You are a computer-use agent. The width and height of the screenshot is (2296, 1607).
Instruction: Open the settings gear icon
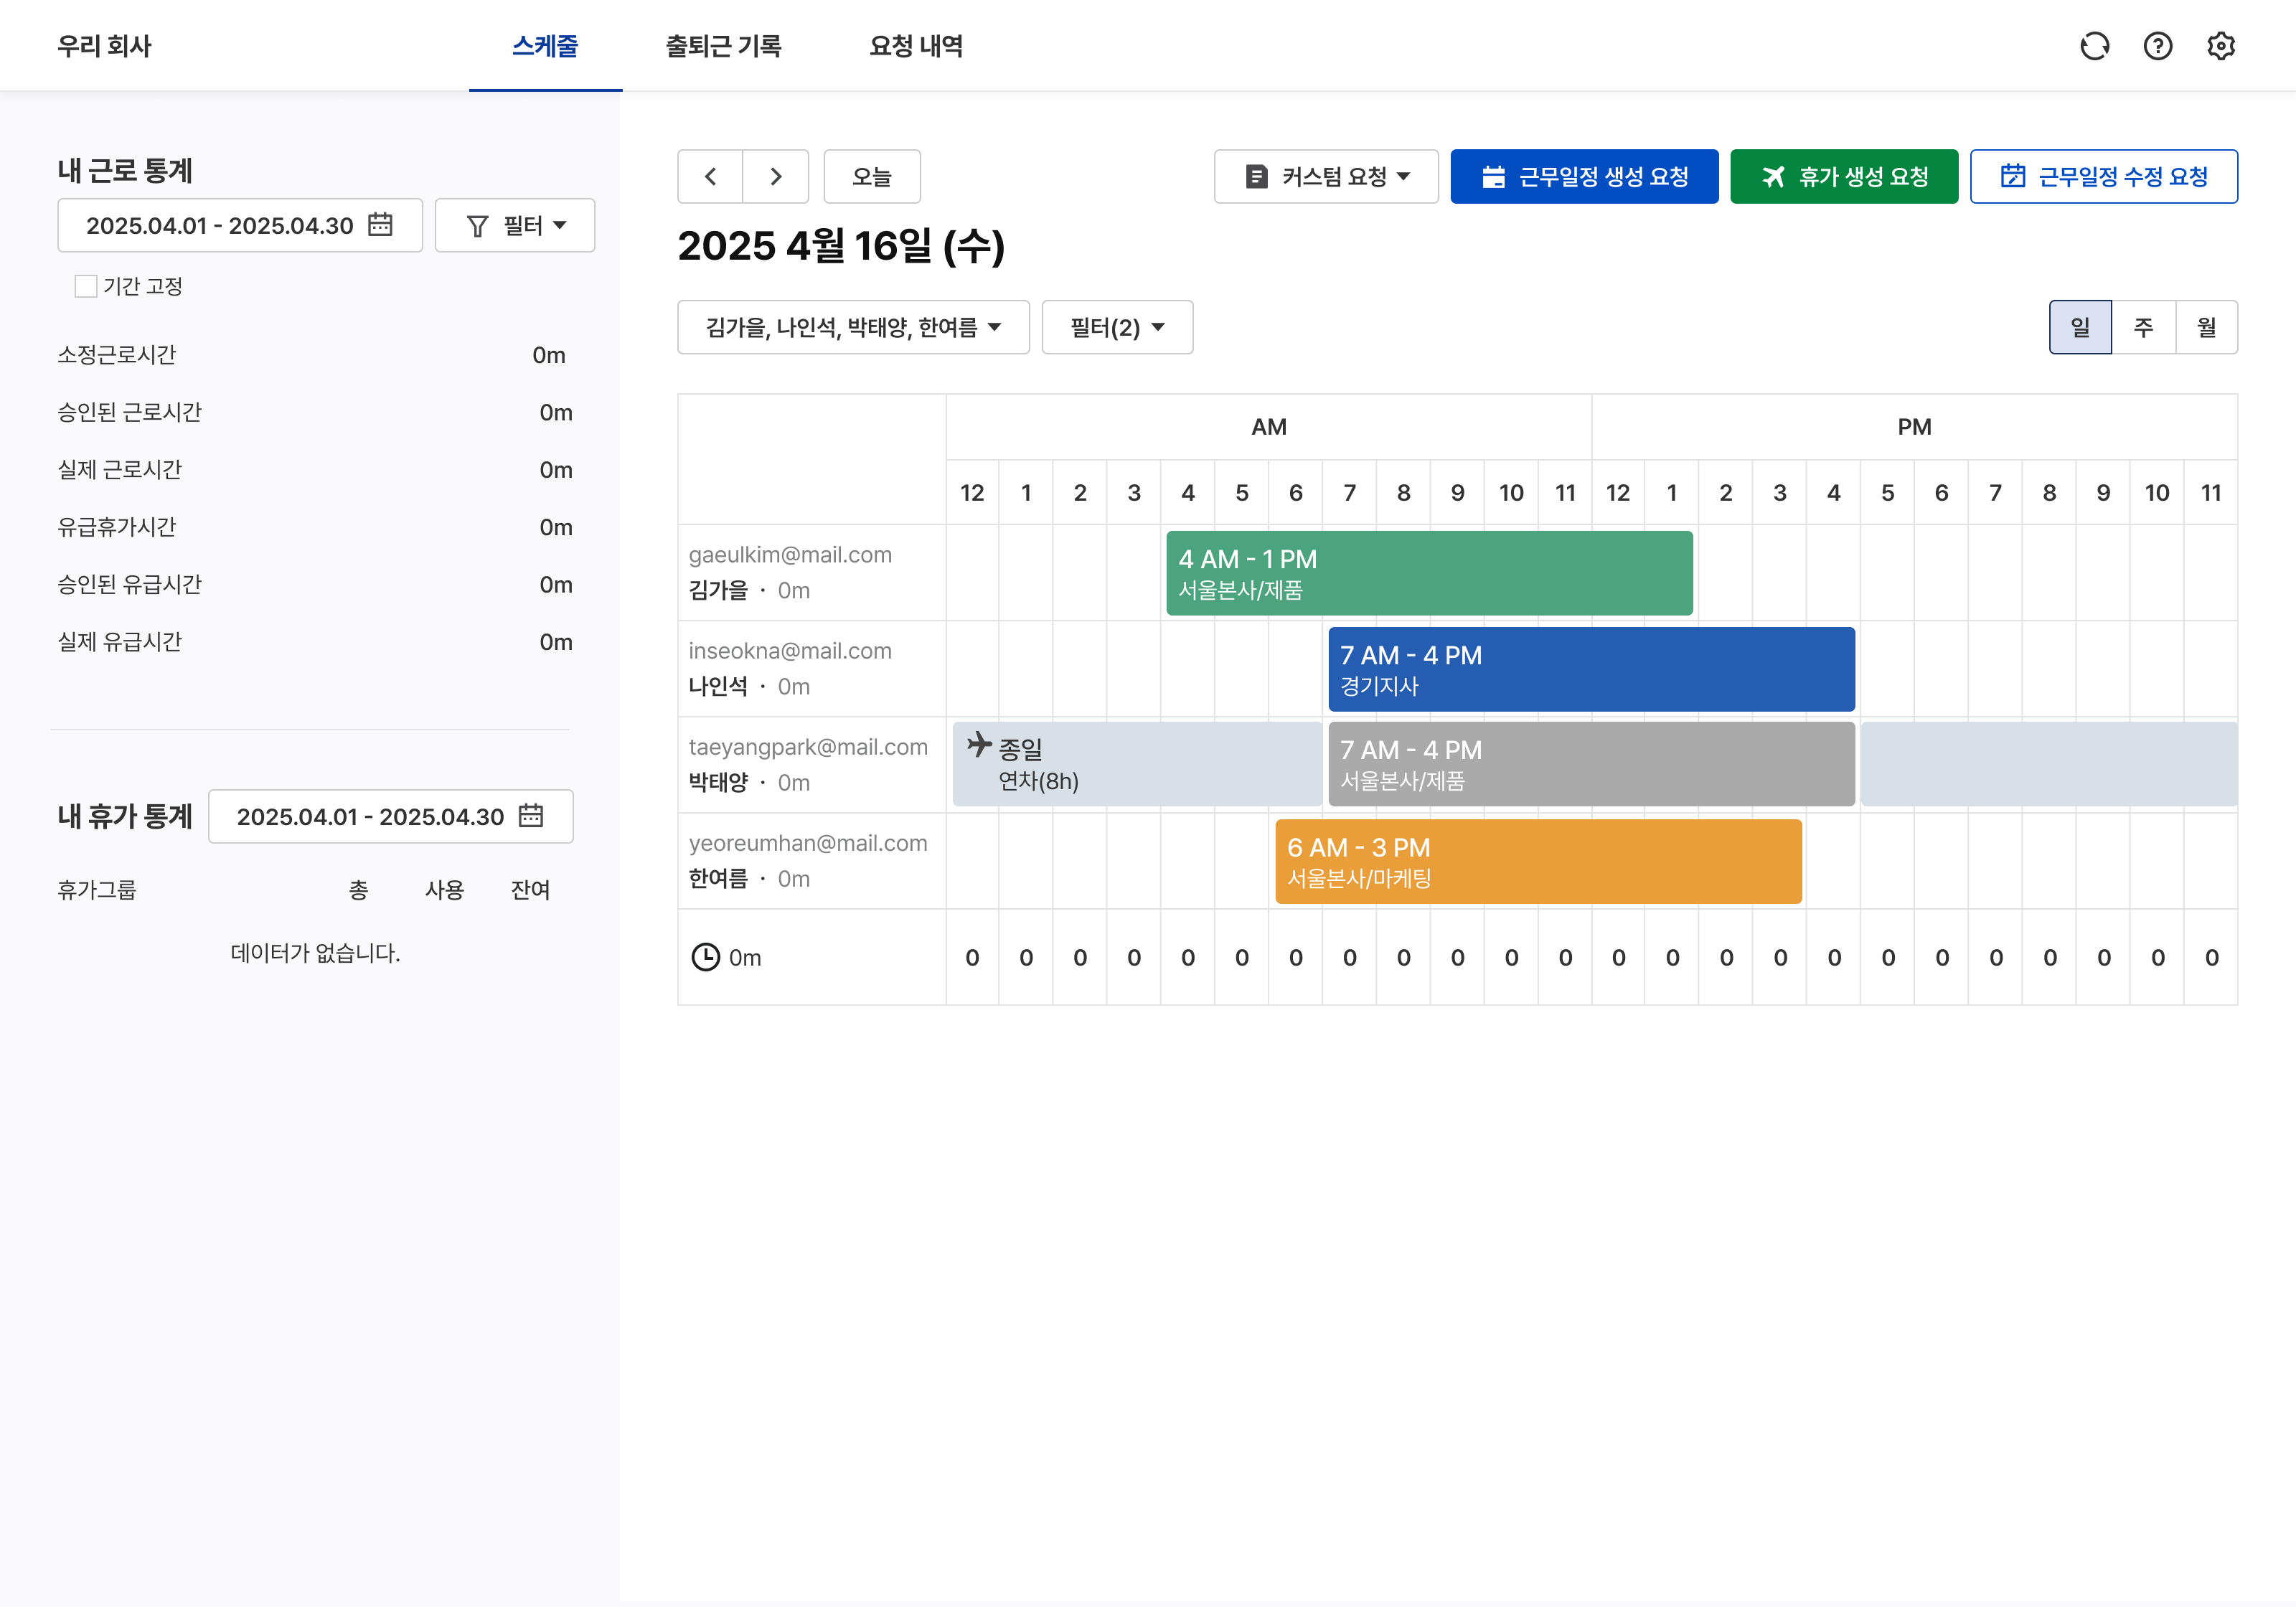(2220, 46)
